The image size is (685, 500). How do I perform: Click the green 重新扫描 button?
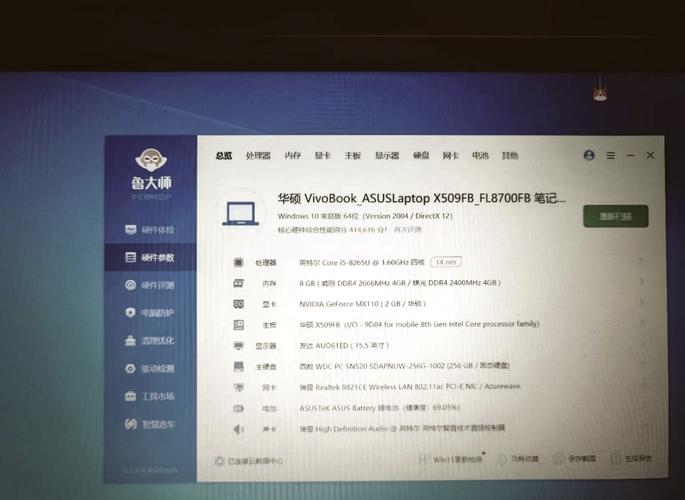(615, 216)
